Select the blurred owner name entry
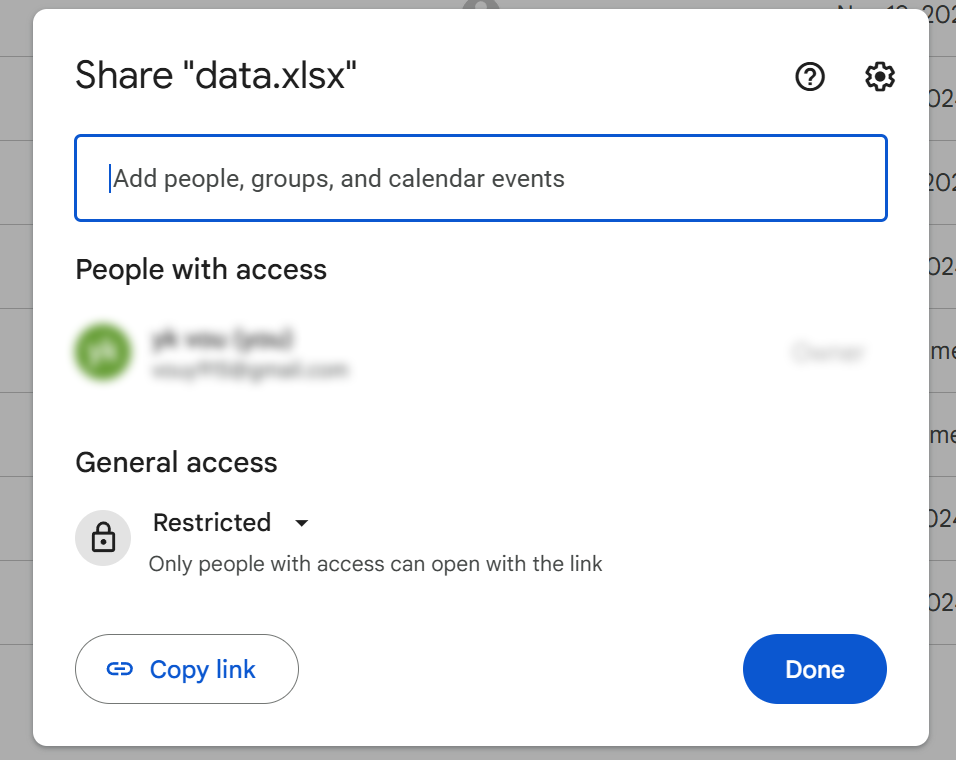Viewport: 956px width, 760px height. point(222,339)
